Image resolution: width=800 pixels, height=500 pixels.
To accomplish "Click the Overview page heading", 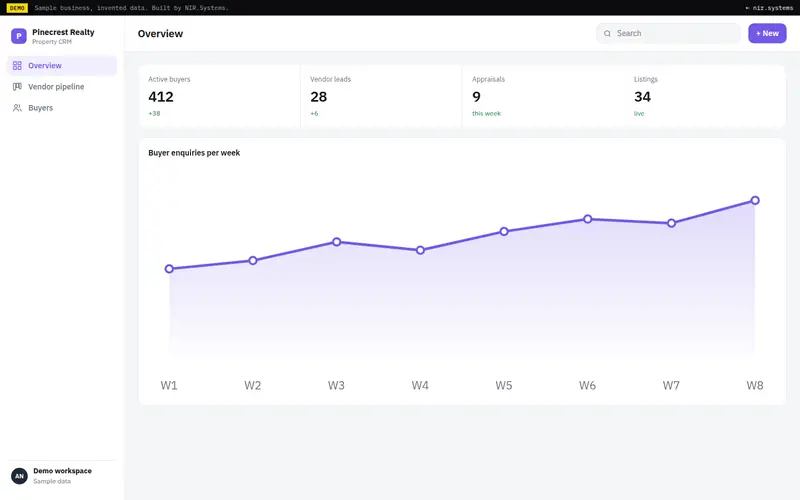I will coord(160,34).
